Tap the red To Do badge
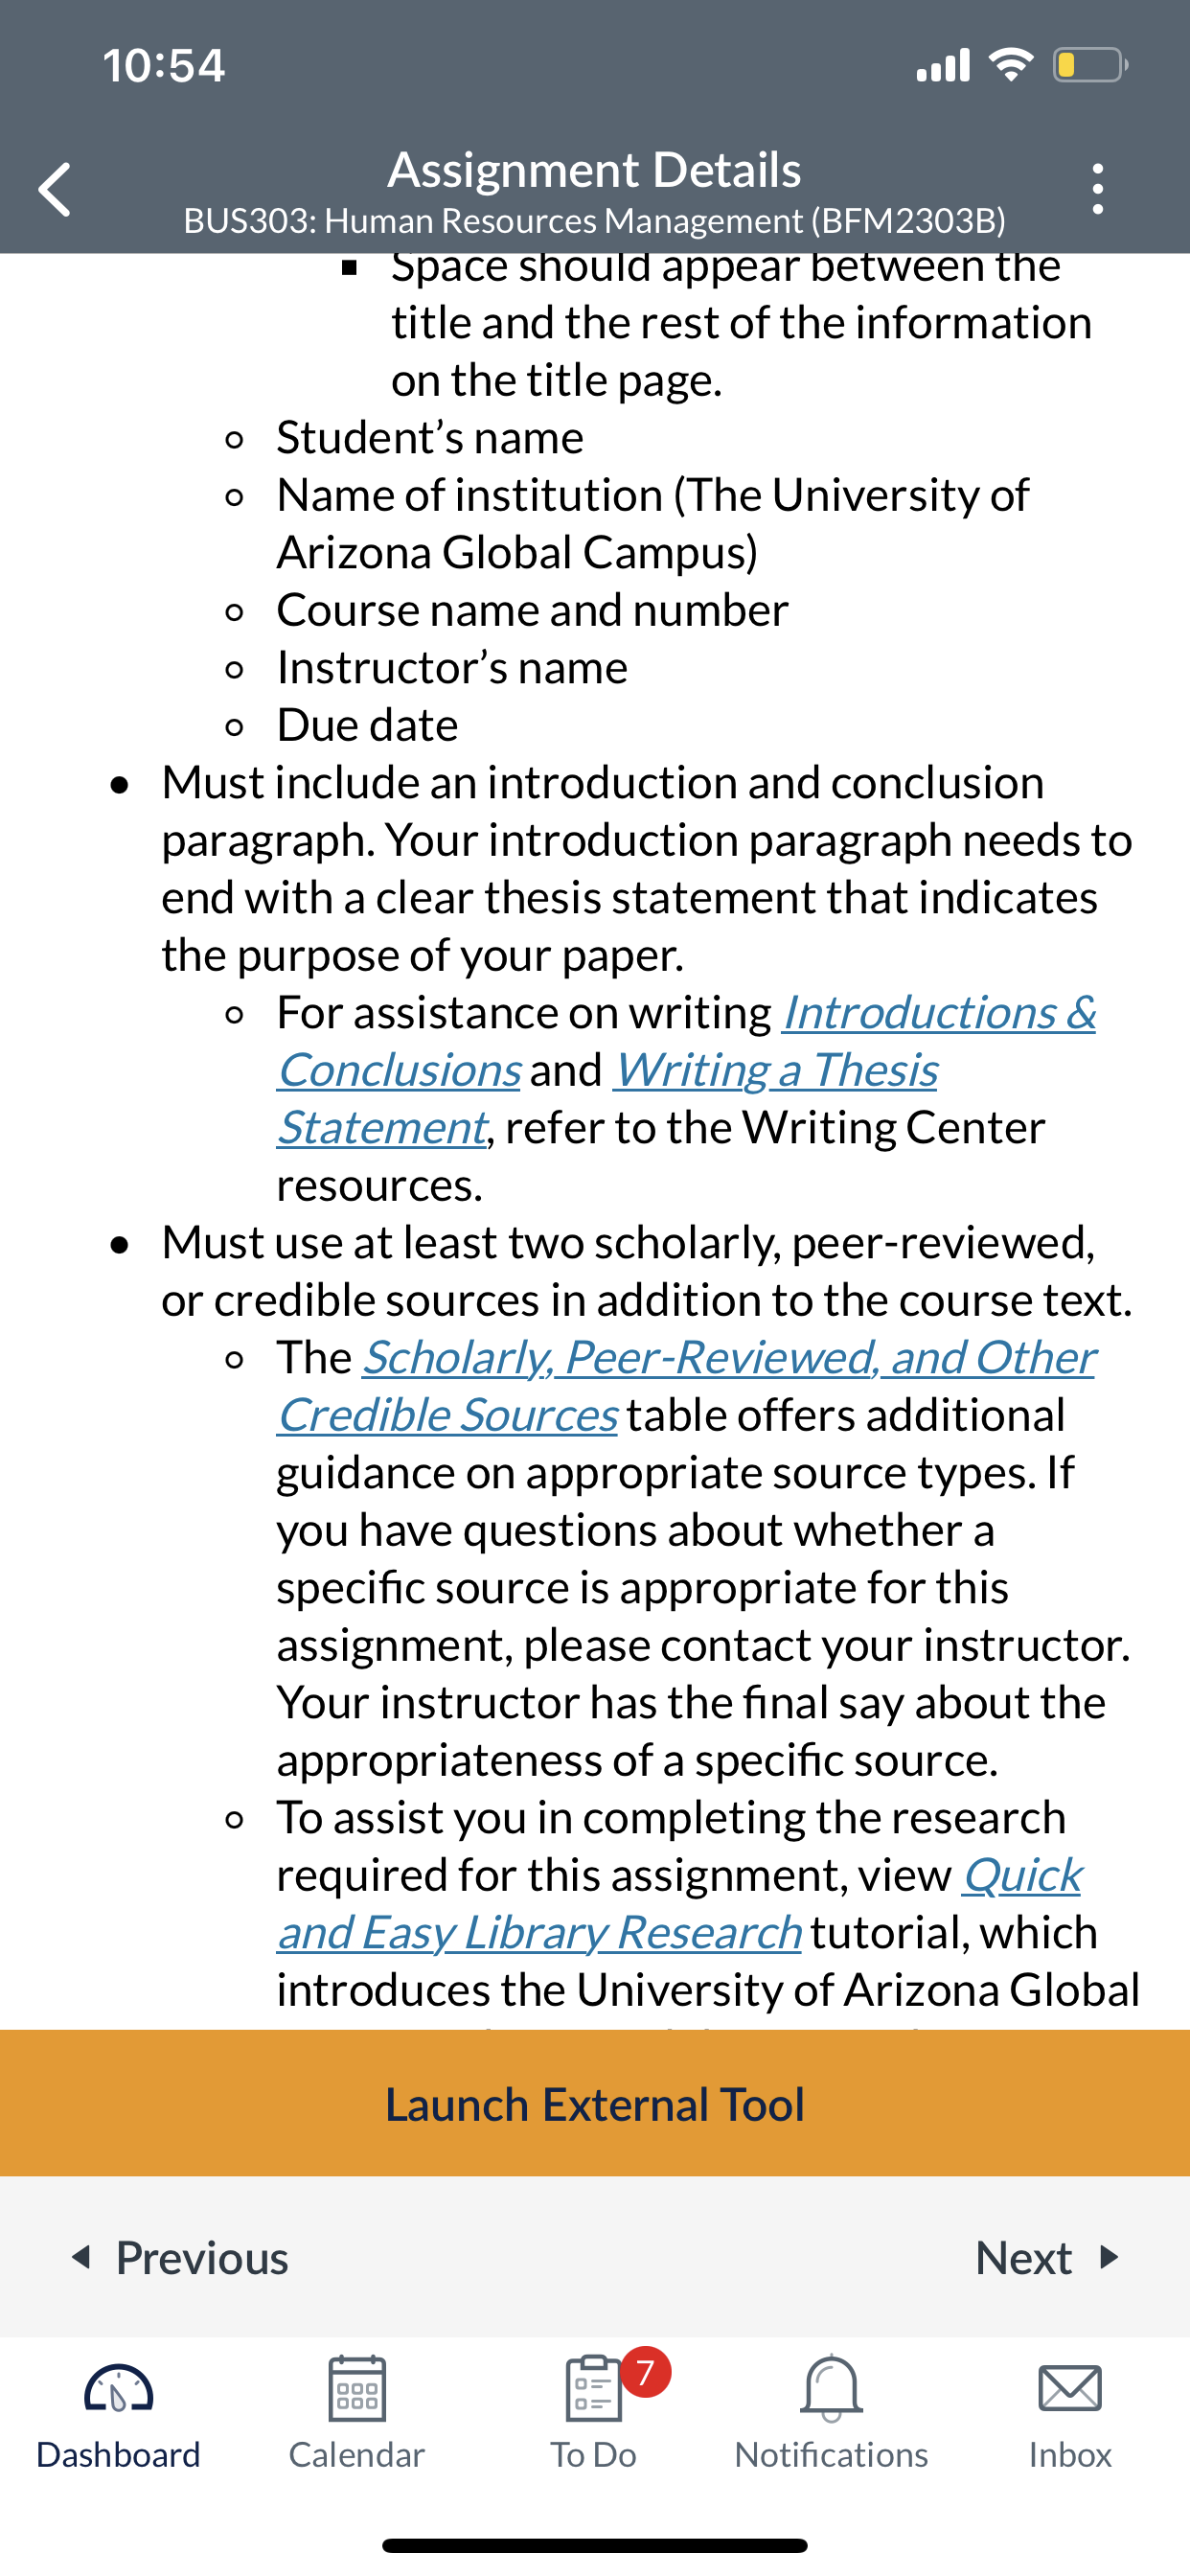Screen dimensions: 1190x2576 point(646,2371)
